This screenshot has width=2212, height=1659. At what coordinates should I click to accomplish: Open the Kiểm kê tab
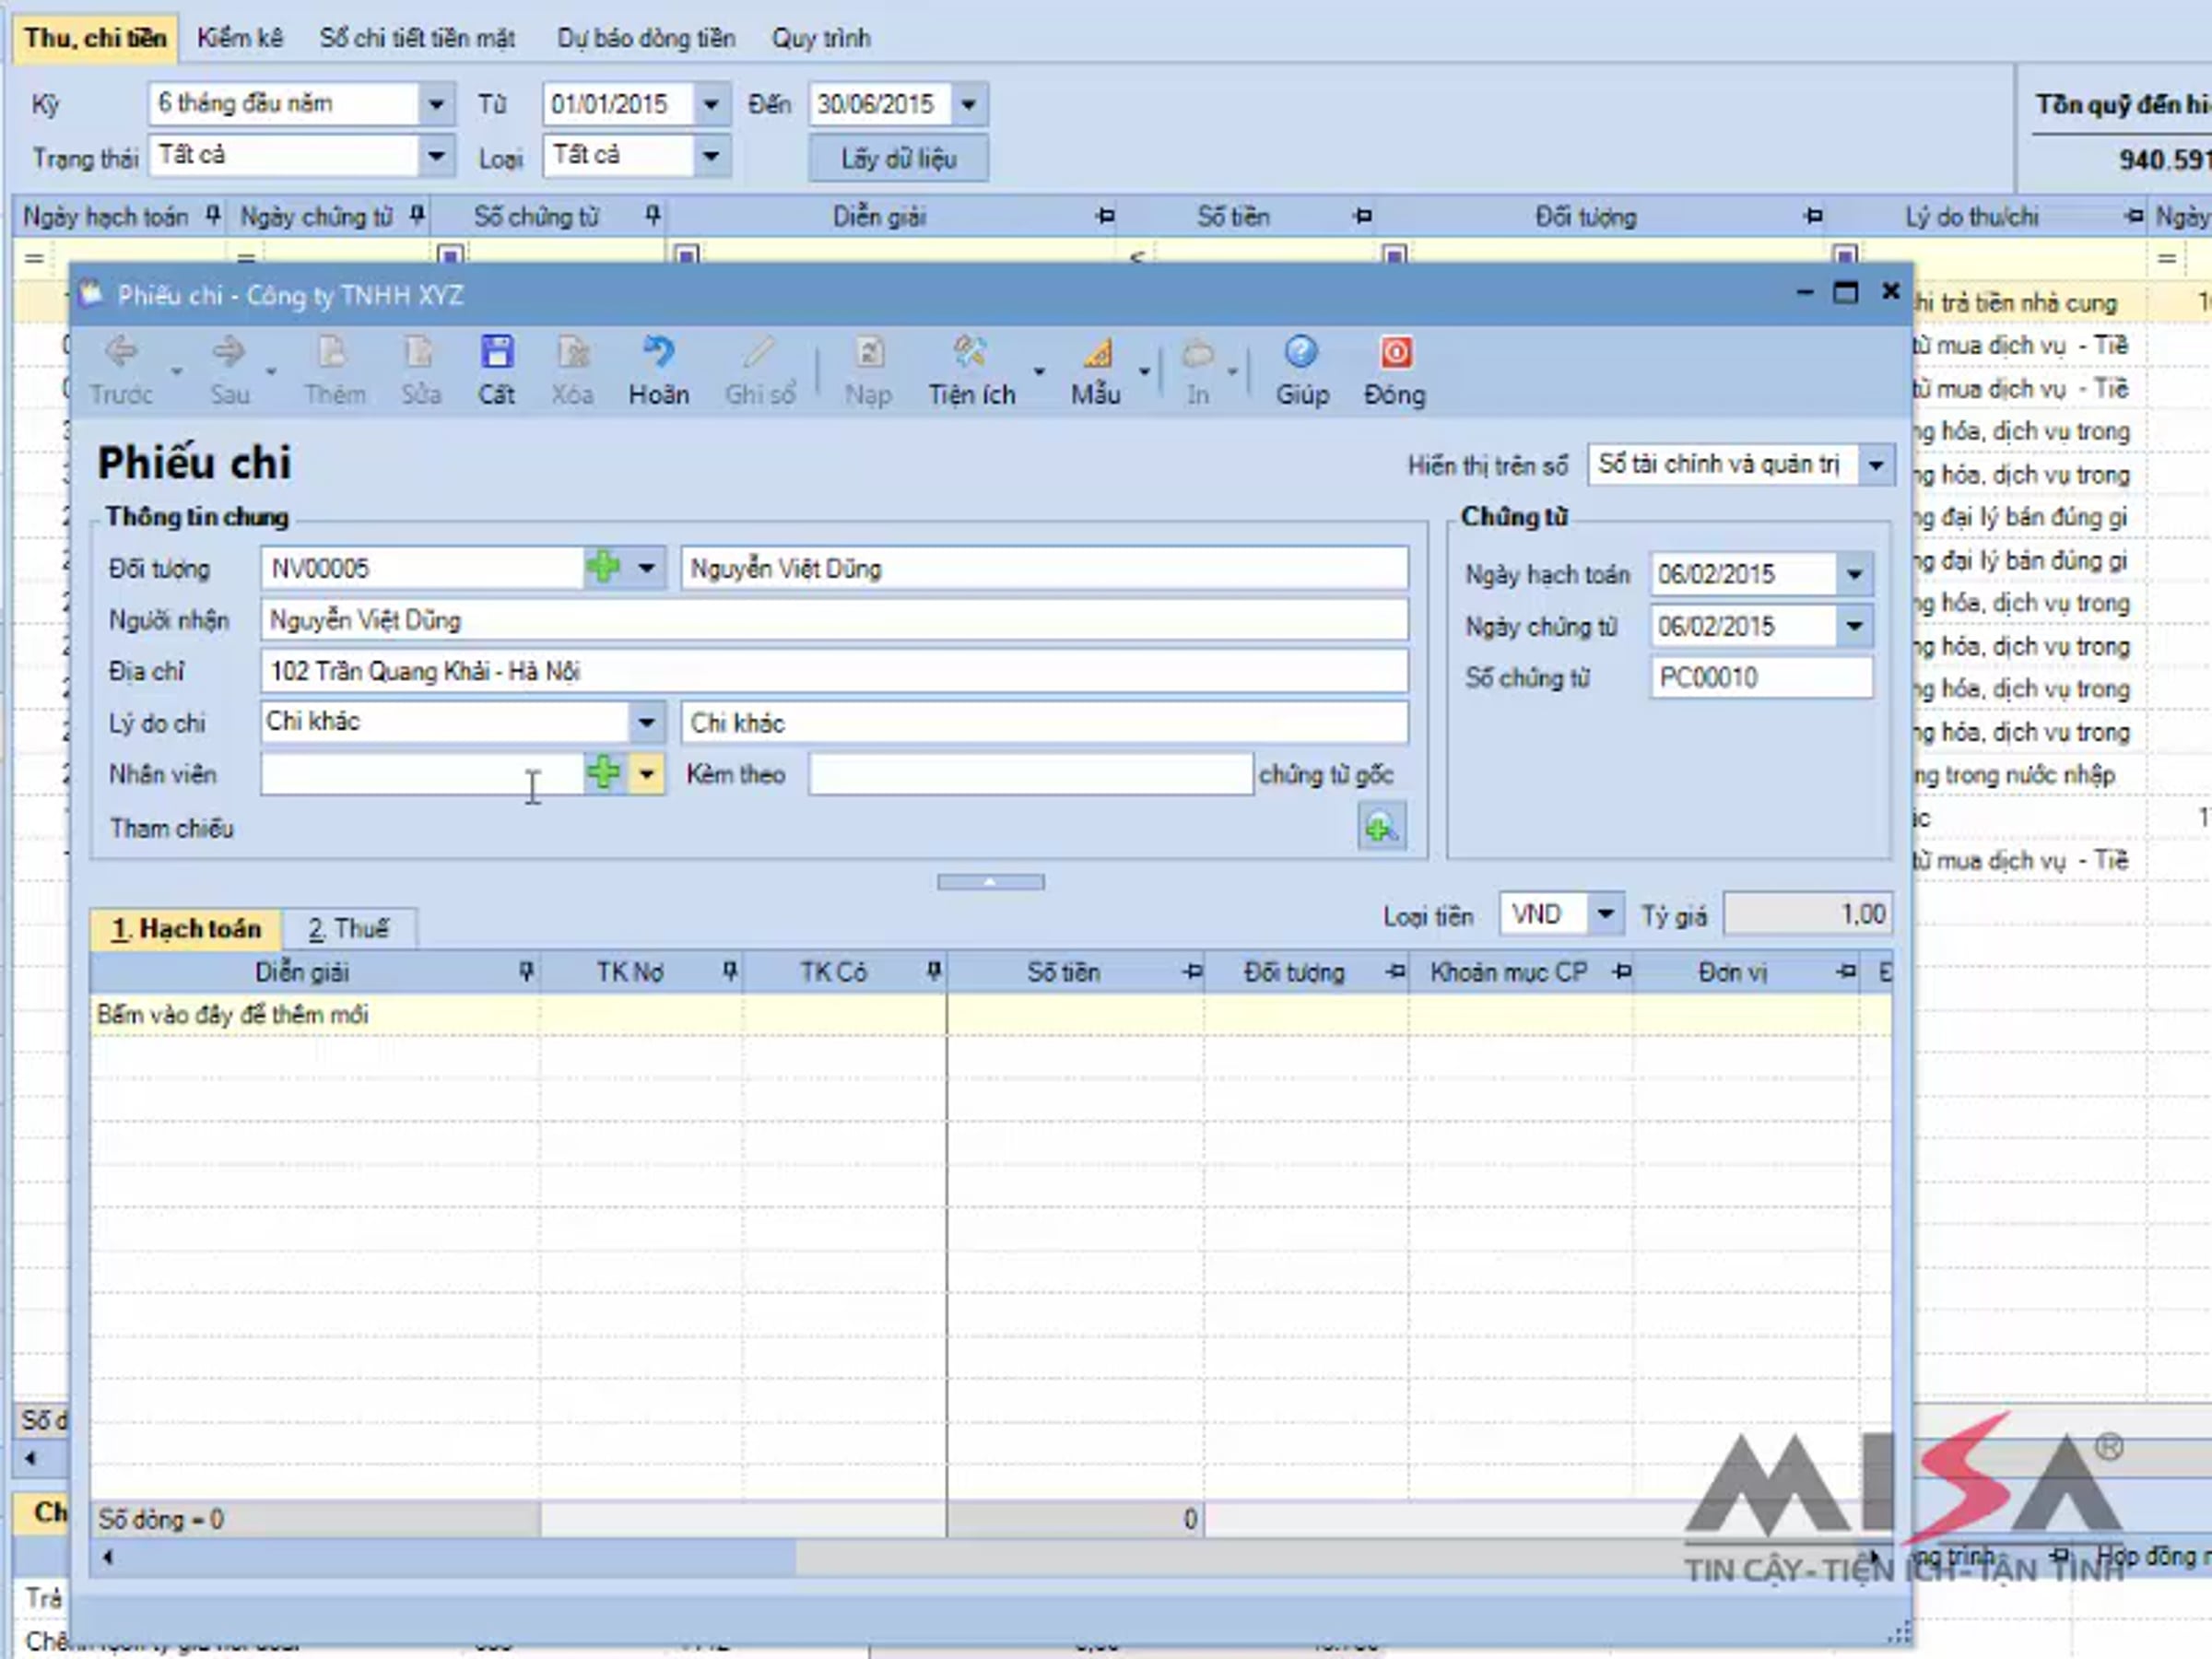click(x=240, y=38)
